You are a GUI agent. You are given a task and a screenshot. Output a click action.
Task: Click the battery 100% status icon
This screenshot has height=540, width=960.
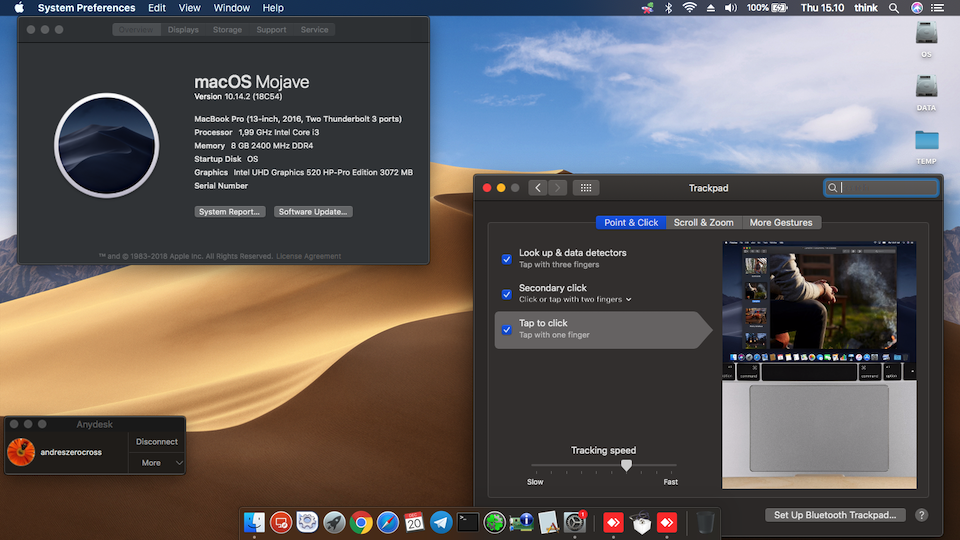pyautogui.click(x=767, y=8)
